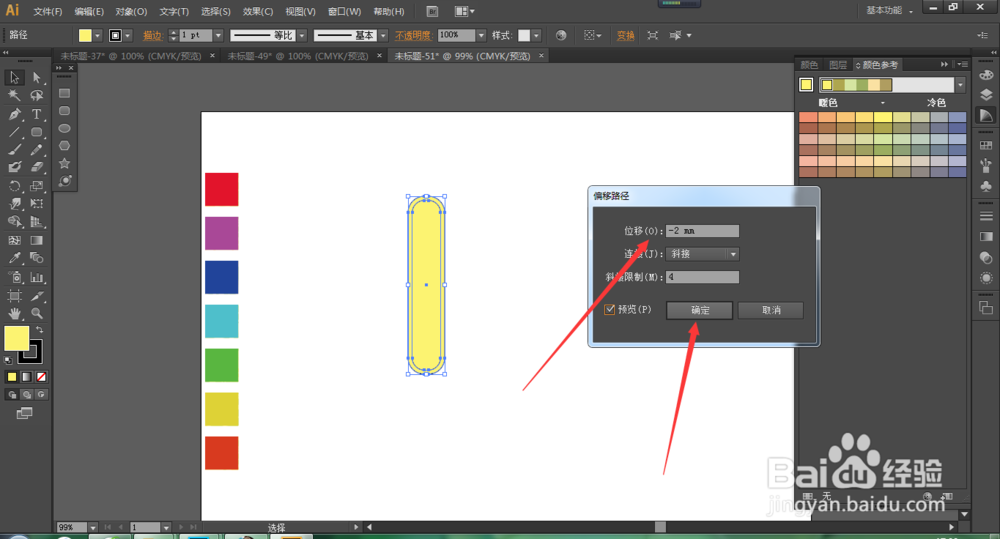Select the Selection (black arrow) tool
This screenshot has height=539, width=1000.
coord(14,78)
